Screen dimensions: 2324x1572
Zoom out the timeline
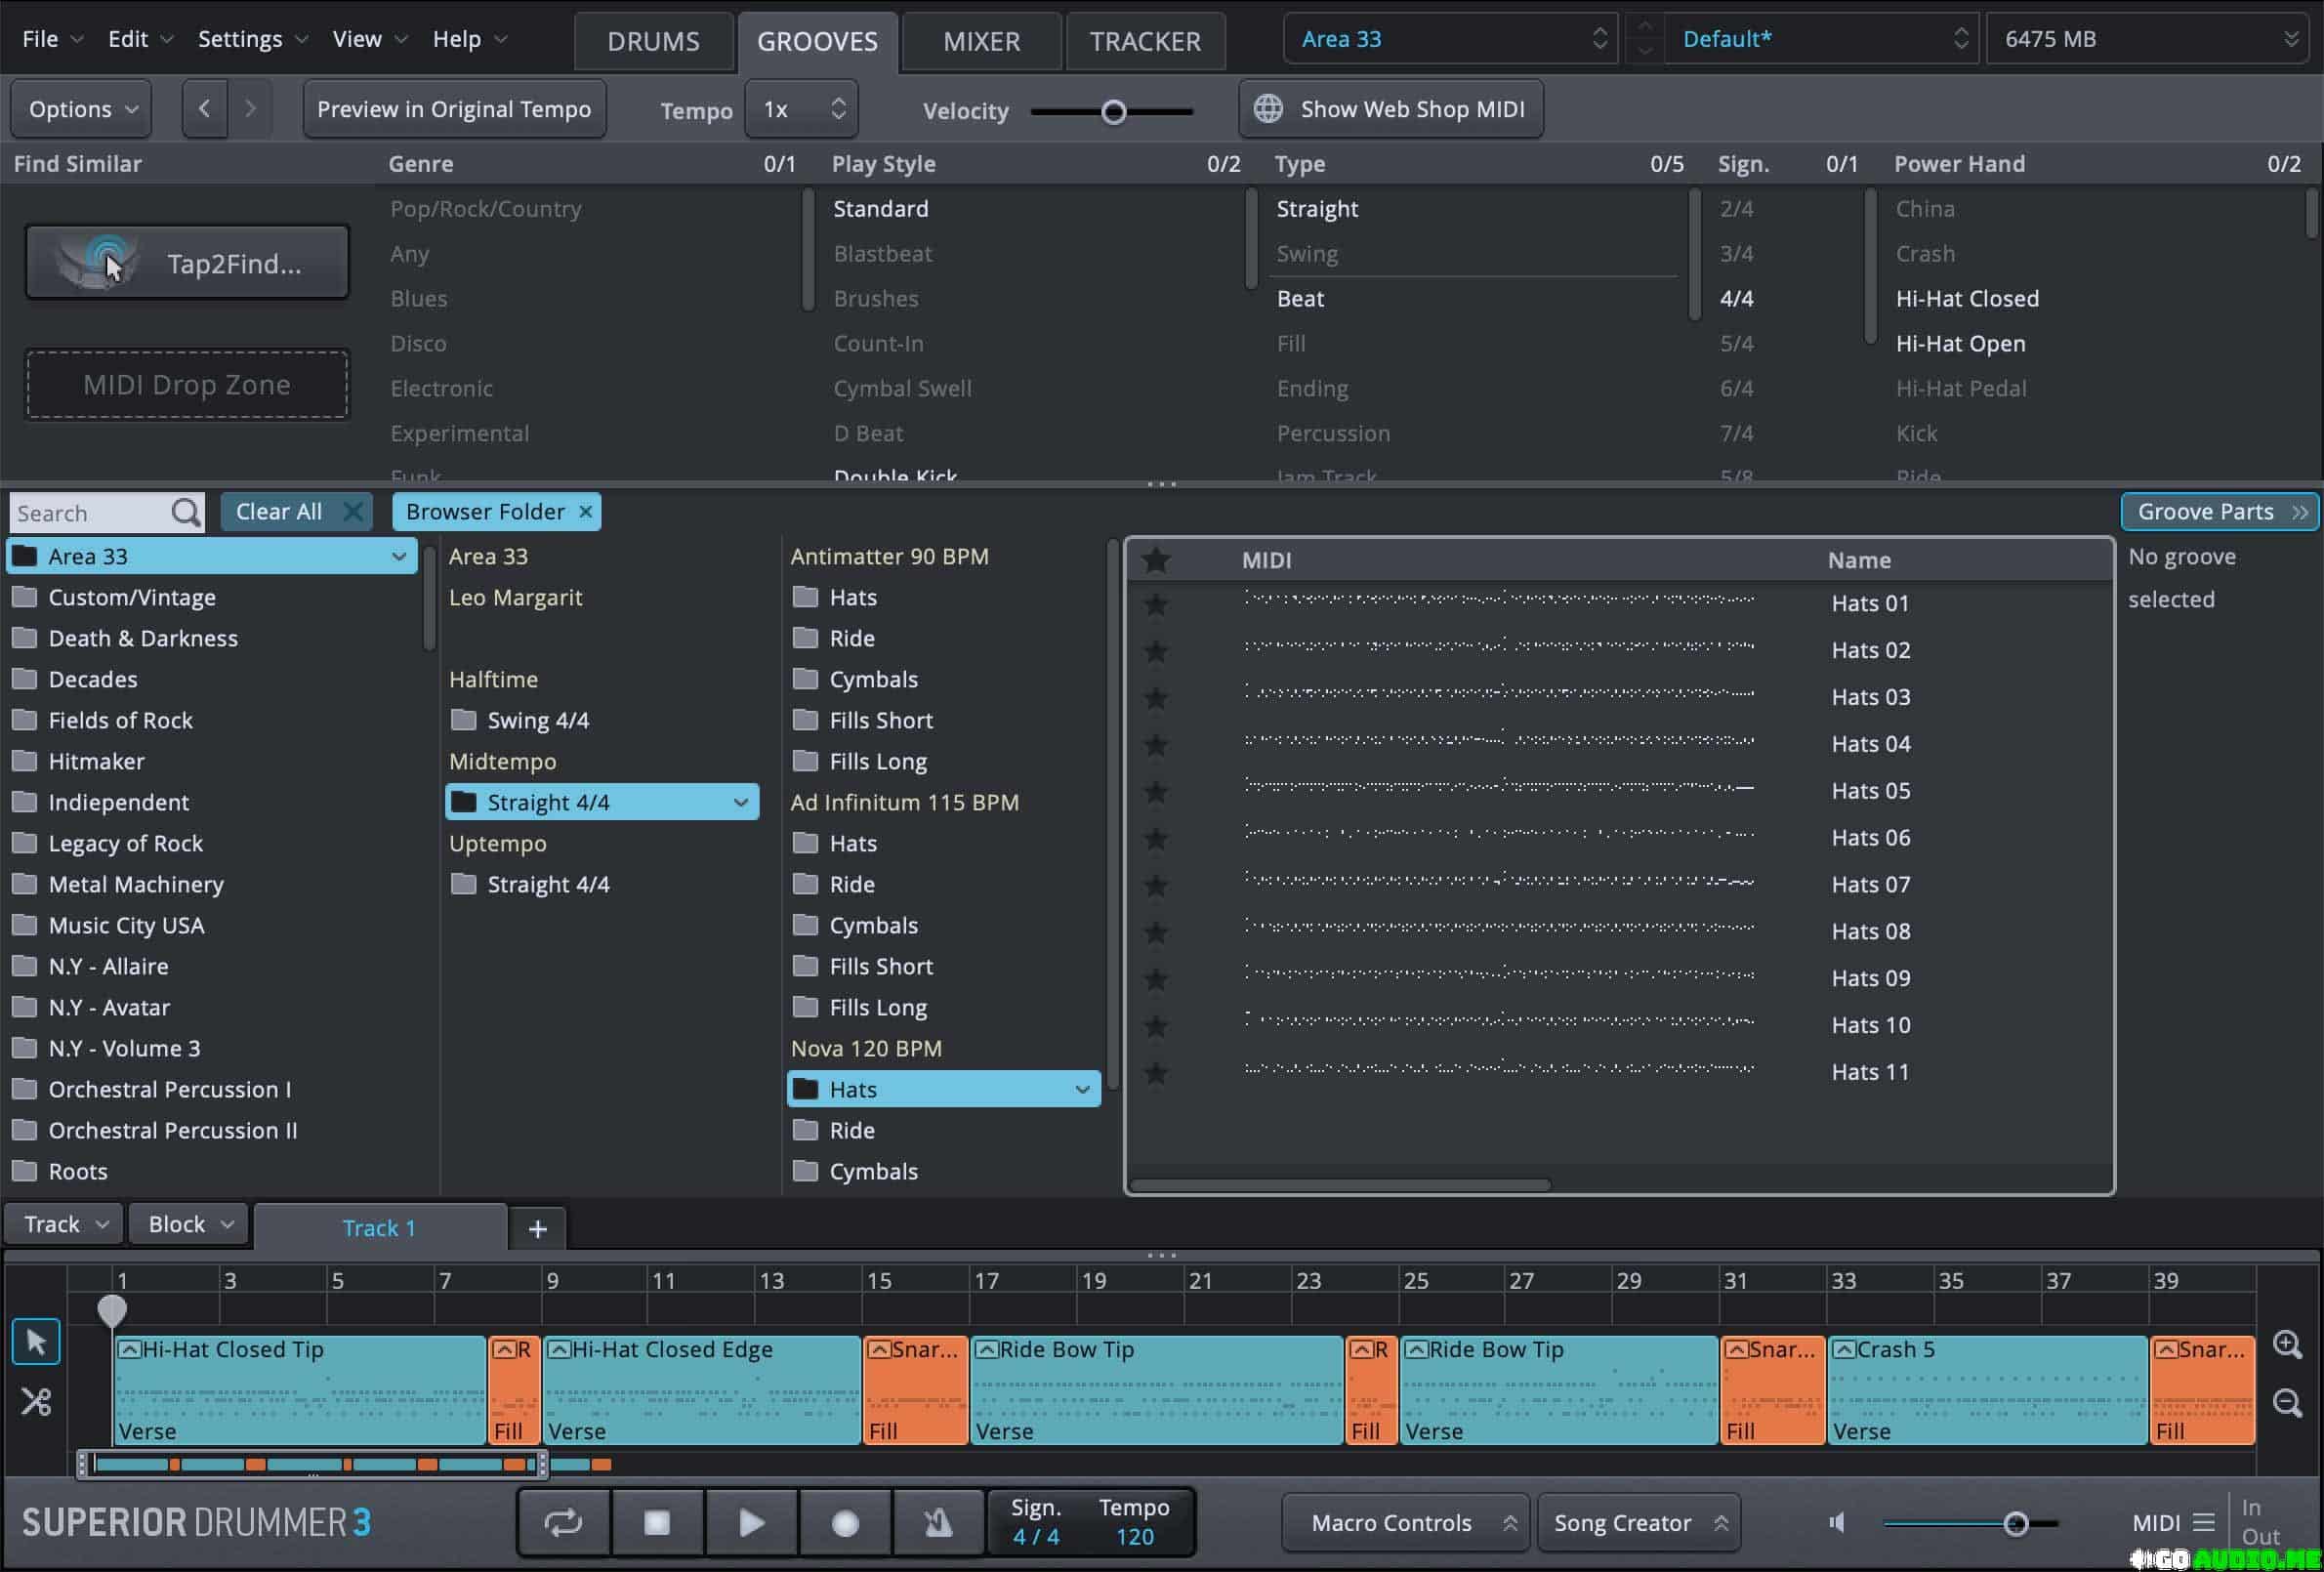click(x=2288, y=1402)
